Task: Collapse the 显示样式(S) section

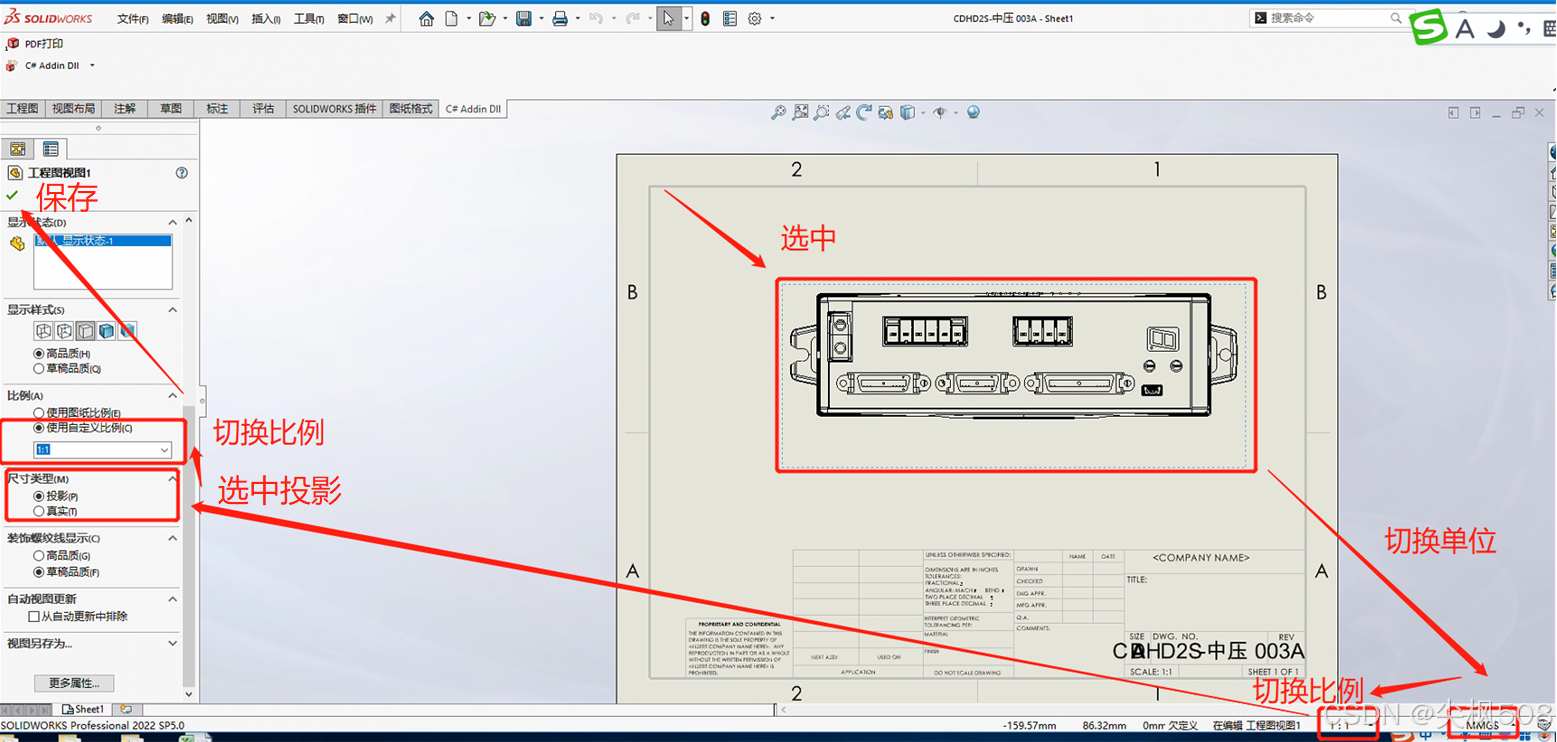Action: pyautogui.click(x=173, y=310)
